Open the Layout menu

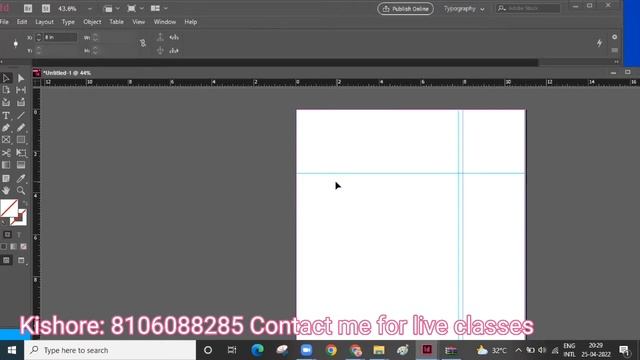(x=44, y=22)
